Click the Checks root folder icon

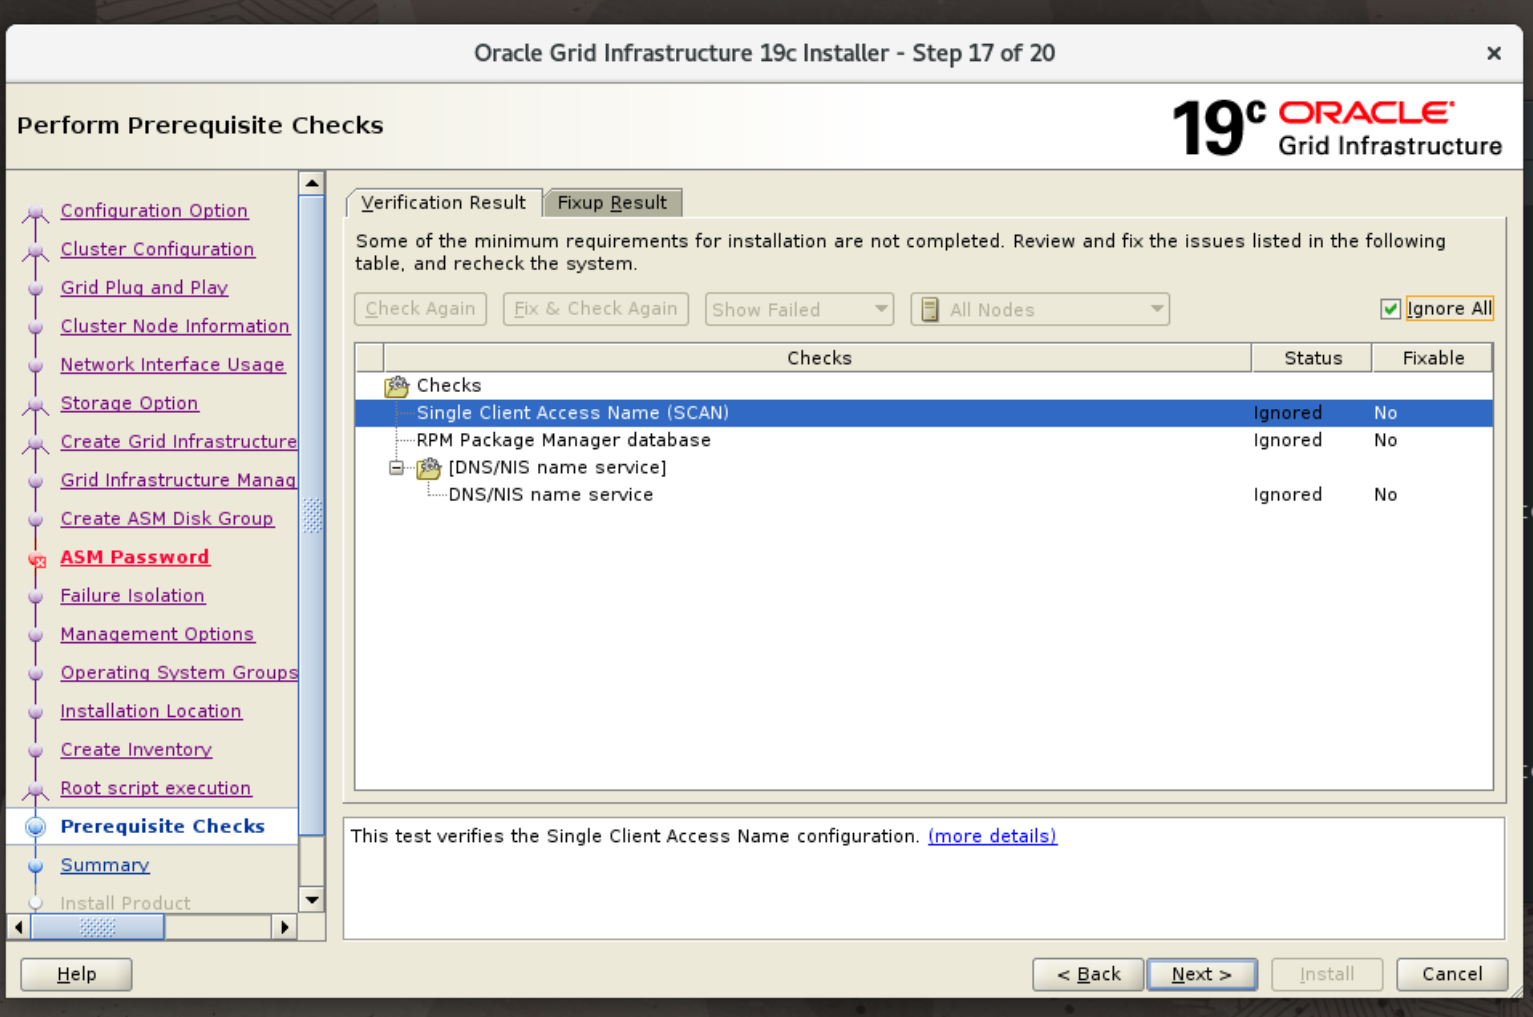click(397, 386)
